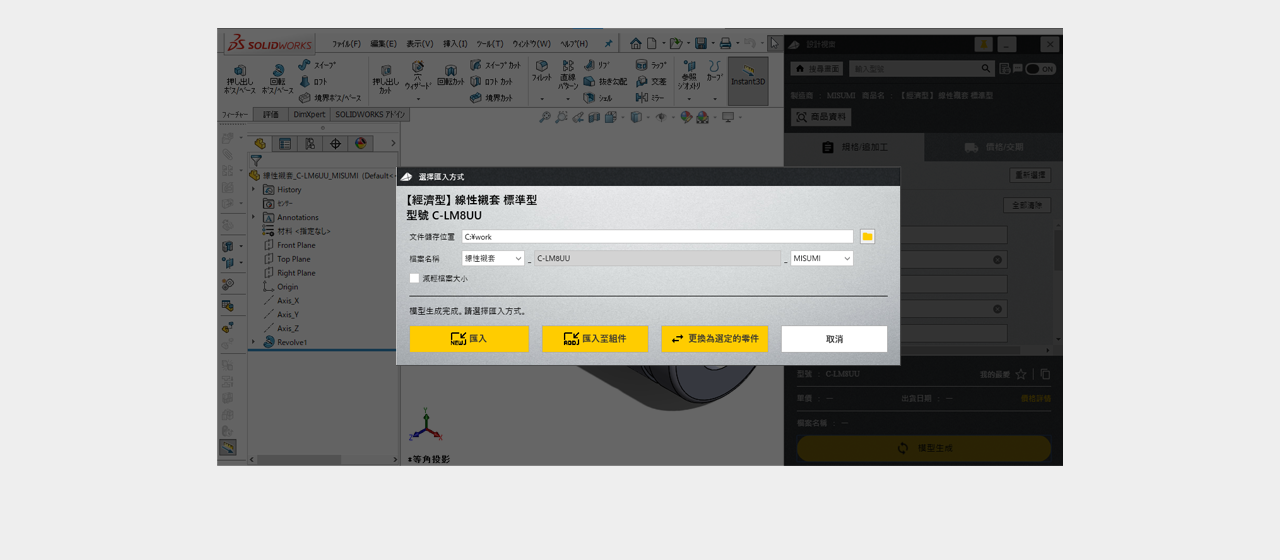This screenshot has width=1280, height=560.
Task: Expand the History tree node
Action: (x=253, y=189)
